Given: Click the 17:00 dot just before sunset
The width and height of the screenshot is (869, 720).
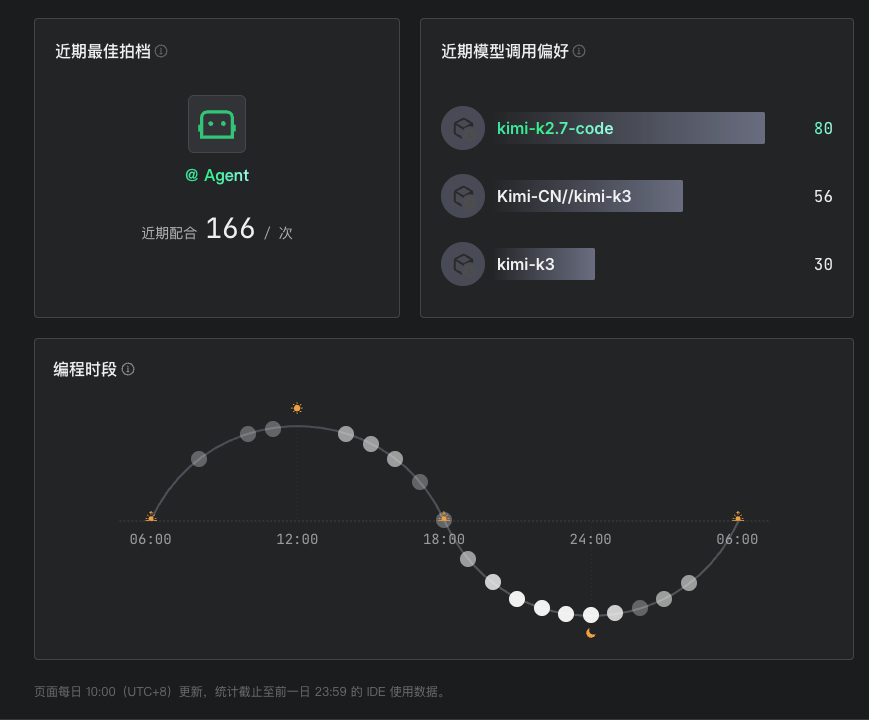Looking at the screenshot, I should pos(420,482).
